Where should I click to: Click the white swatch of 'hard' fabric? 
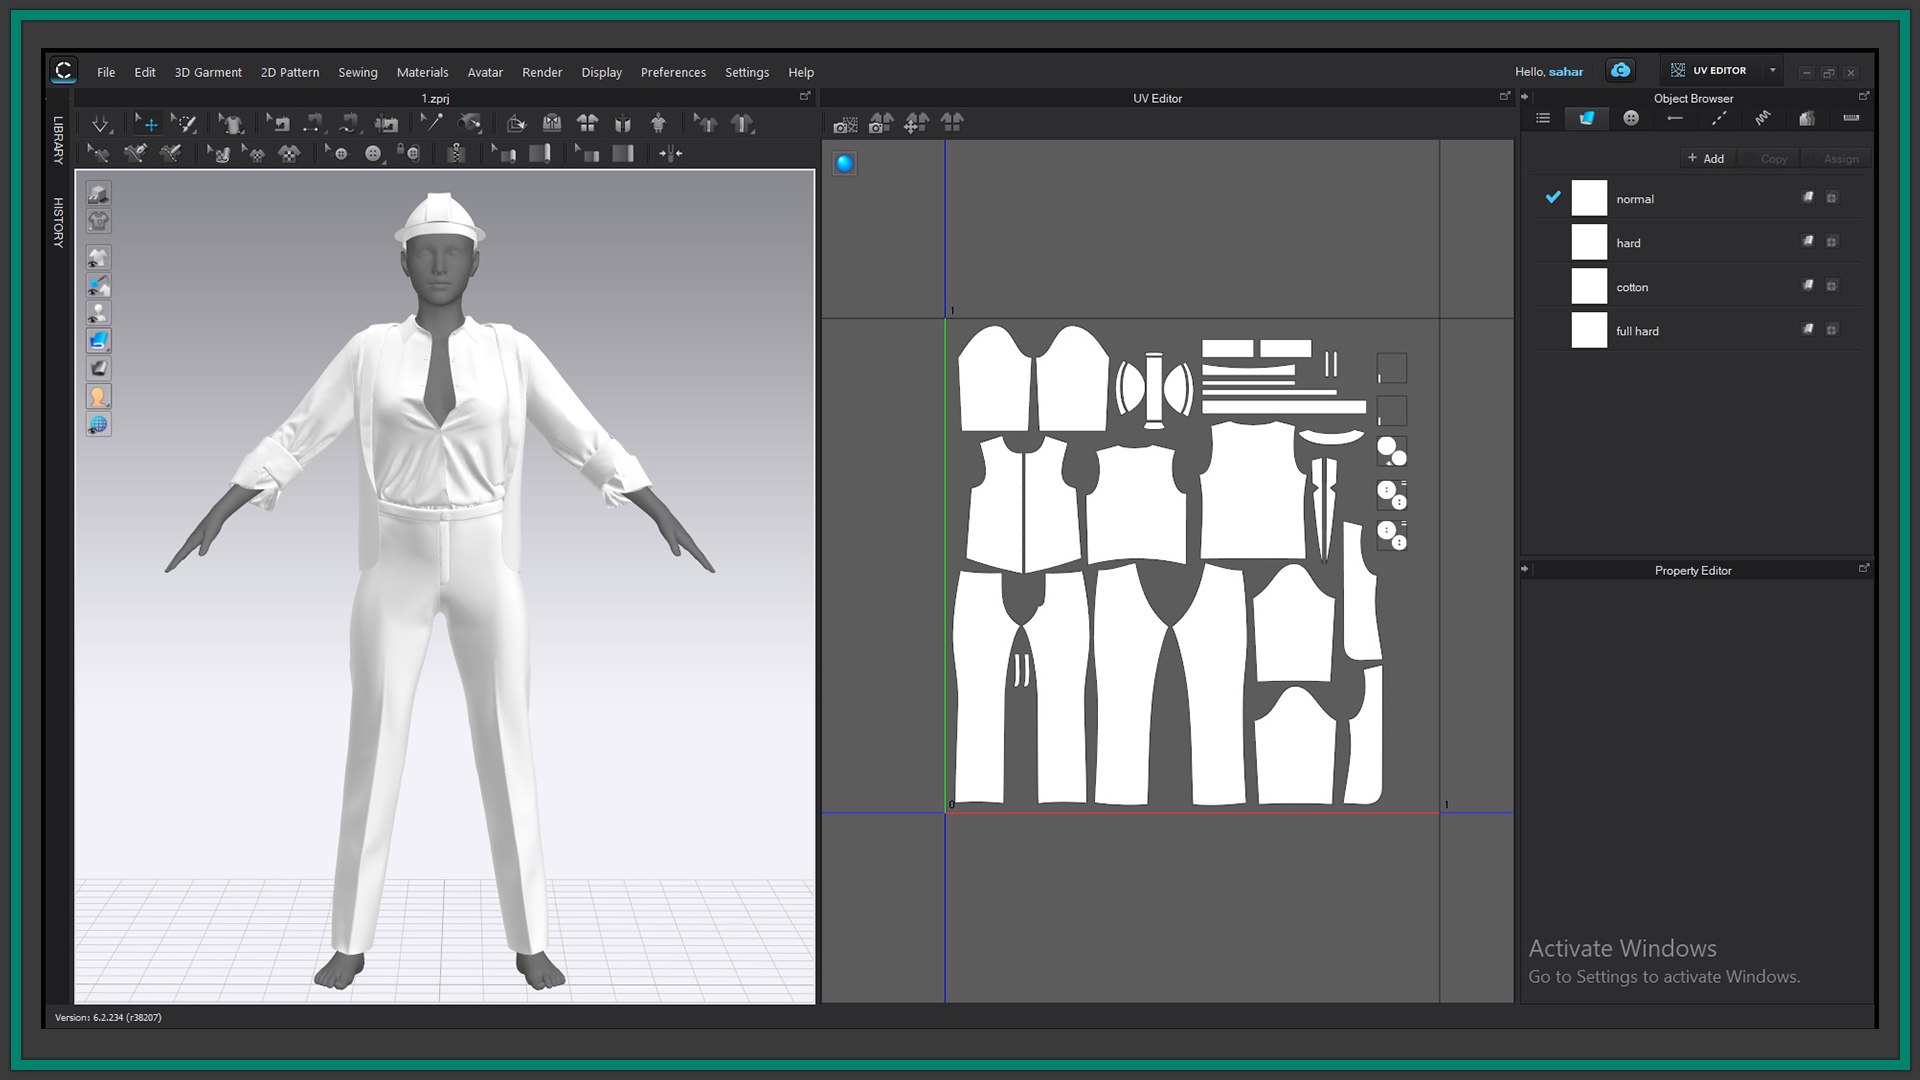tap(1589, 242)
